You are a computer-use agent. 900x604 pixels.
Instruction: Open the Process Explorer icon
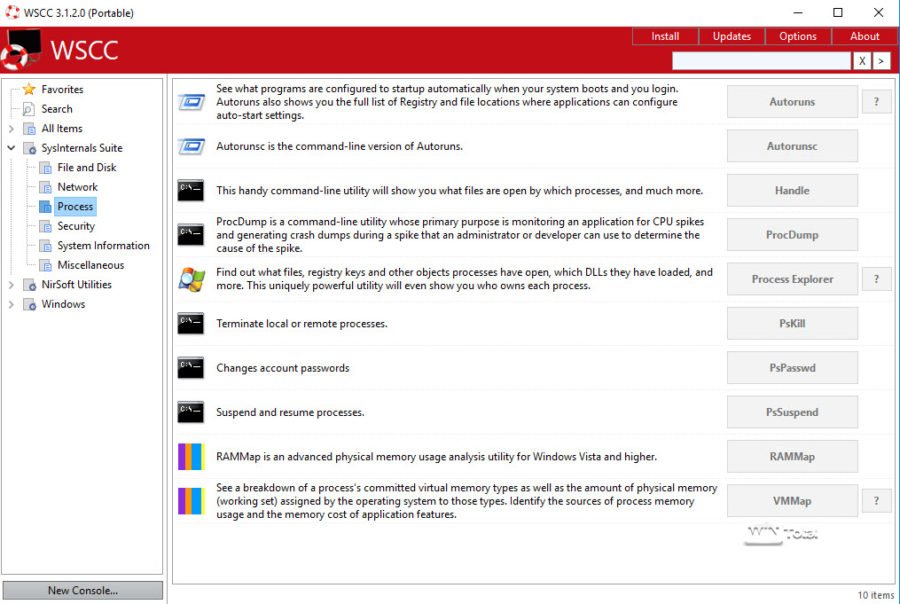(x=191, y=278)
